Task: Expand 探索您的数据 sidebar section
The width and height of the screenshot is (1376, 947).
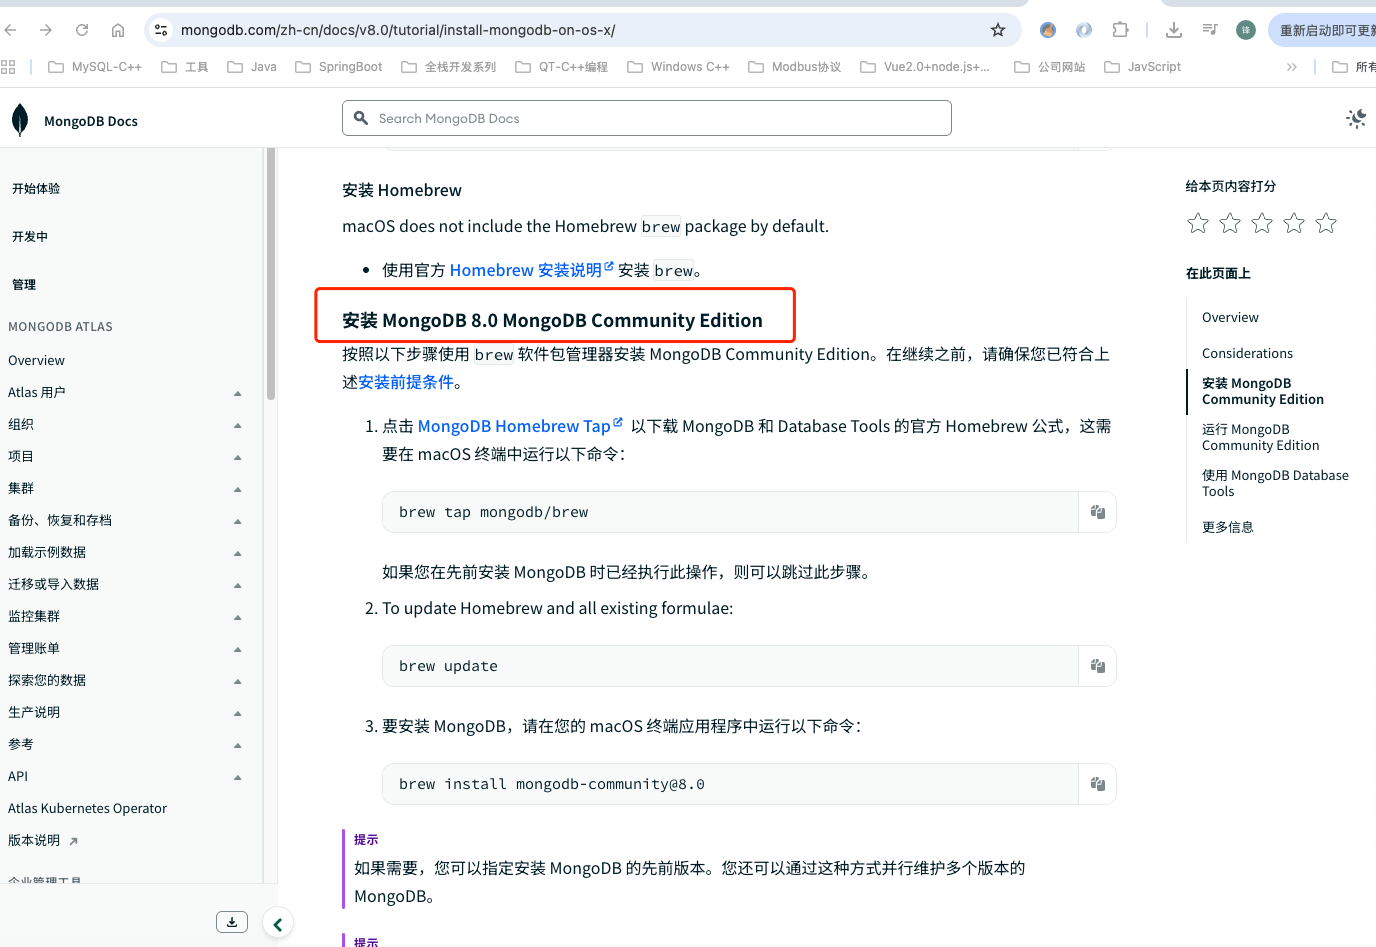Action: [x=238, y=681]
